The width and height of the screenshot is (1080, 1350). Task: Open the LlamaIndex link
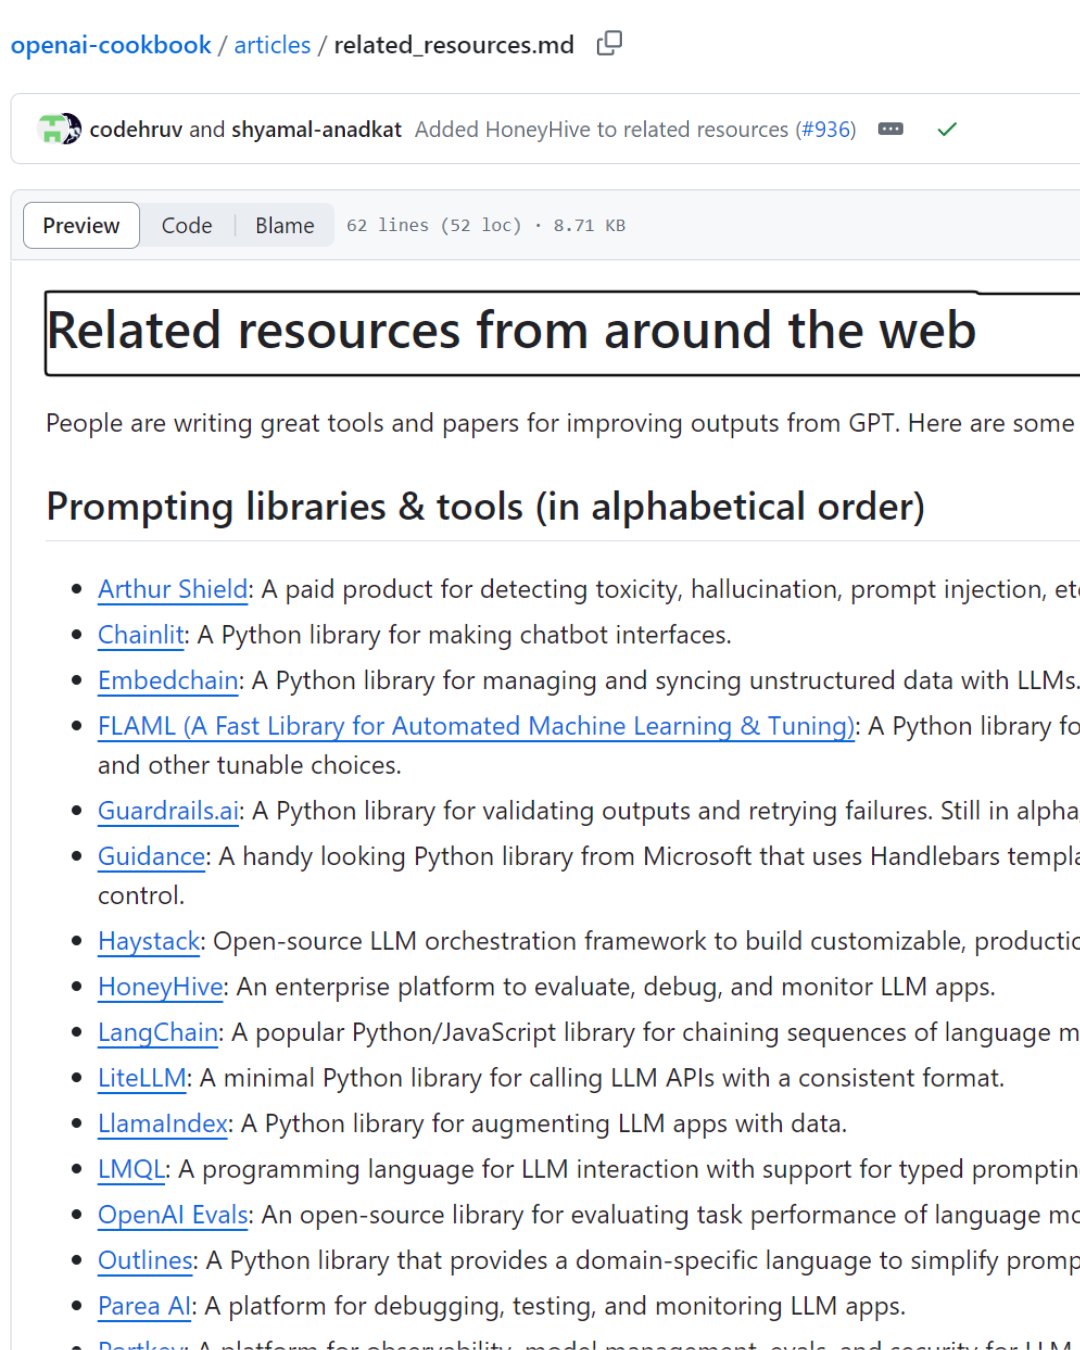pos(163,1124)
